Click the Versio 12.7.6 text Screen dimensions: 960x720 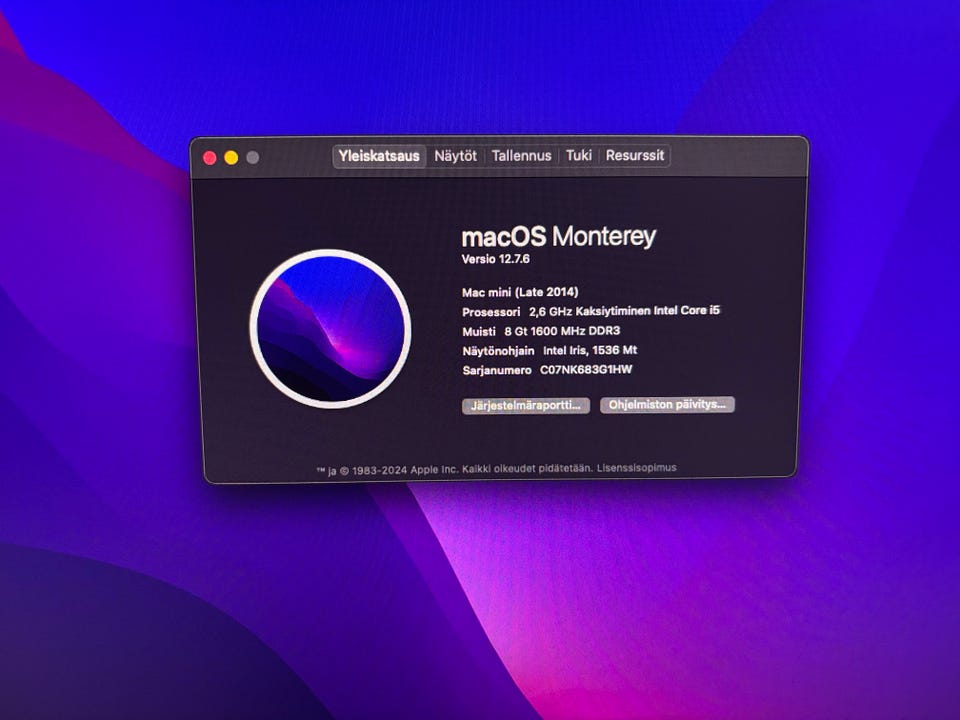click(x=495, y=259)
